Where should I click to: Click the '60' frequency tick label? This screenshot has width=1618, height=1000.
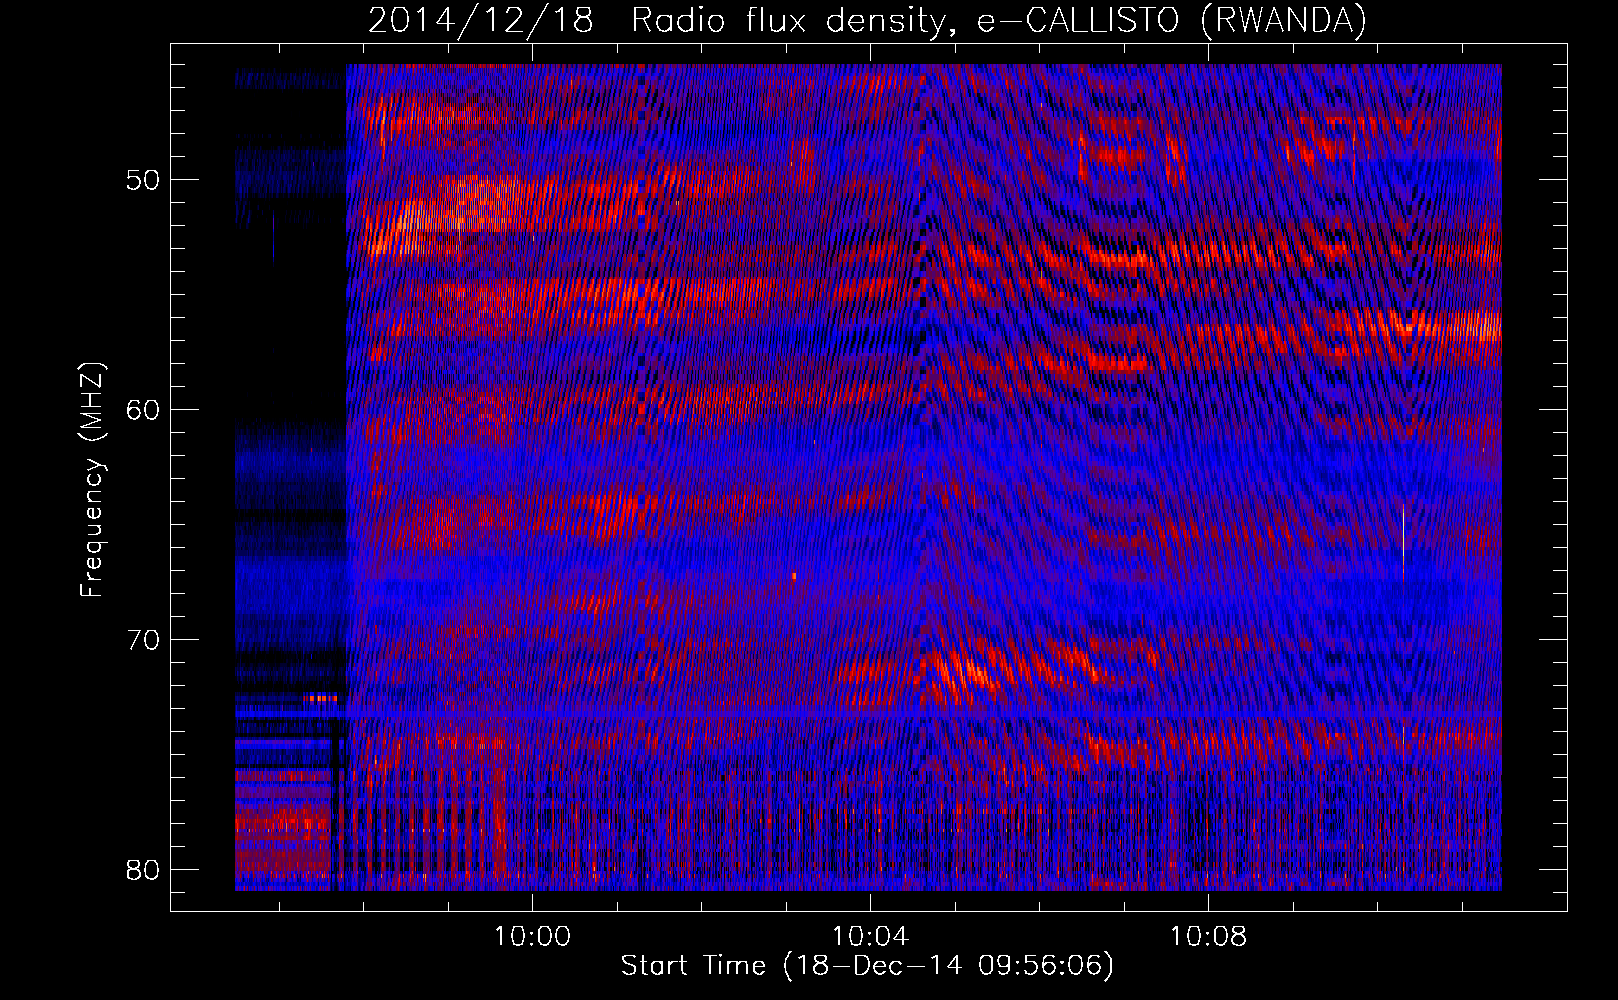tap(143, 410)
